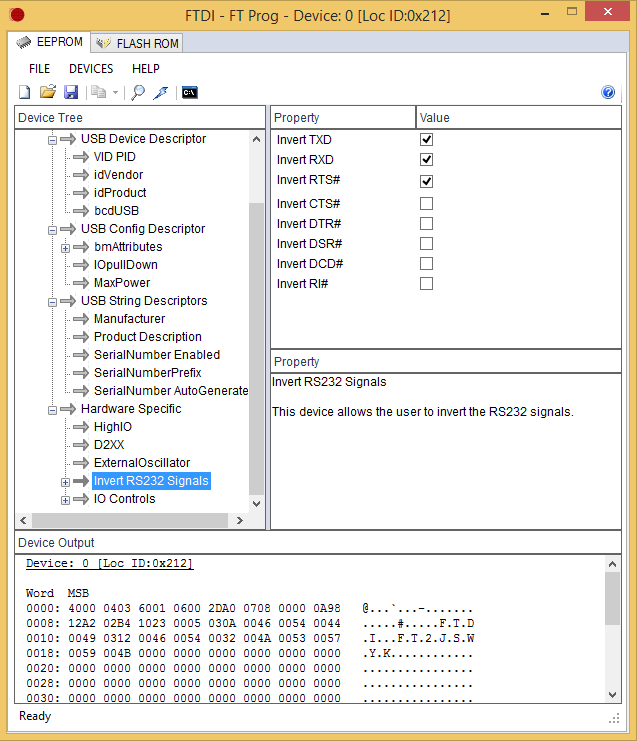
Task: Open the DEVICES menu
Action: (91, 69)
